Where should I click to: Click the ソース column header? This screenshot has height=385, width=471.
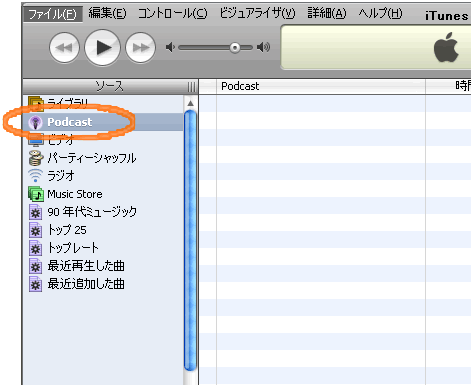click(109, 87)
